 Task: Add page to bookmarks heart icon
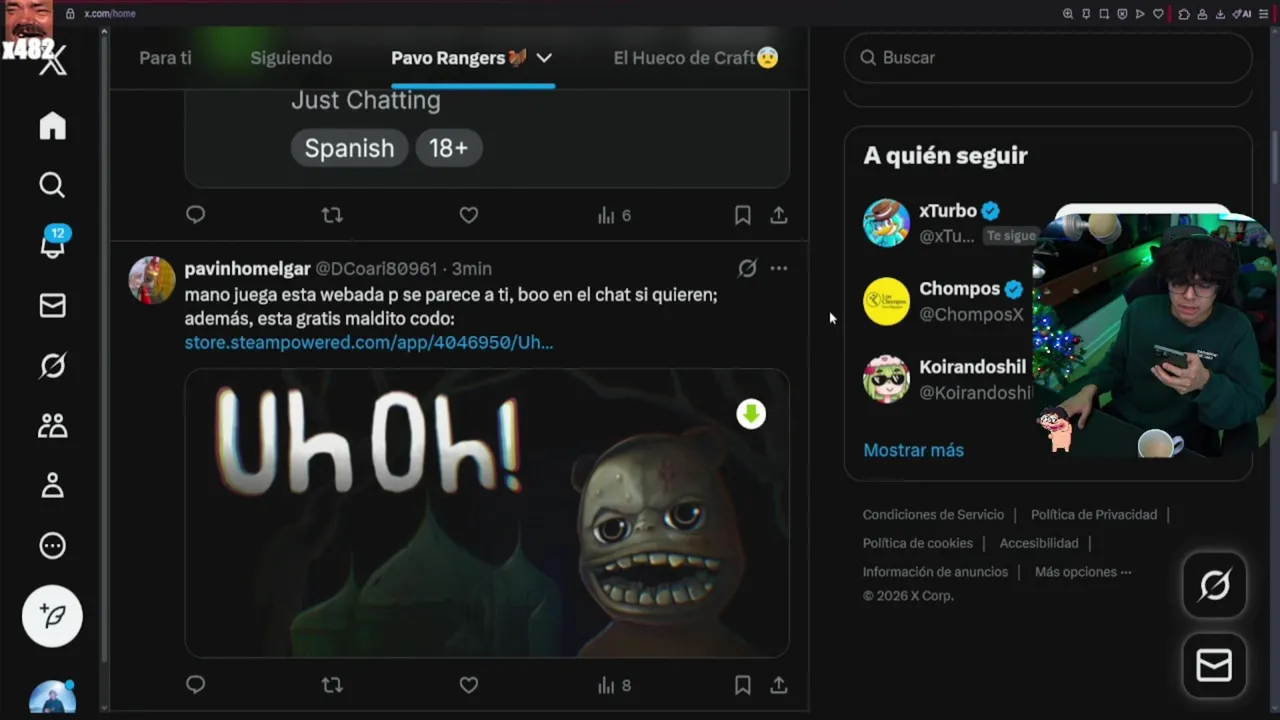tap(1158, 14)
